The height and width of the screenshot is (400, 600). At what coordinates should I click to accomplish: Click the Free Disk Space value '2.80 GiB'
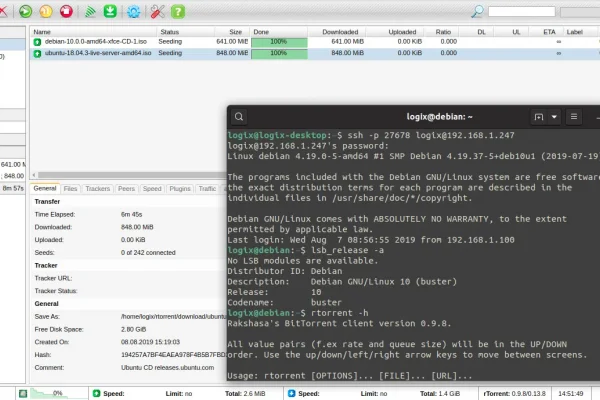point(133,329)
